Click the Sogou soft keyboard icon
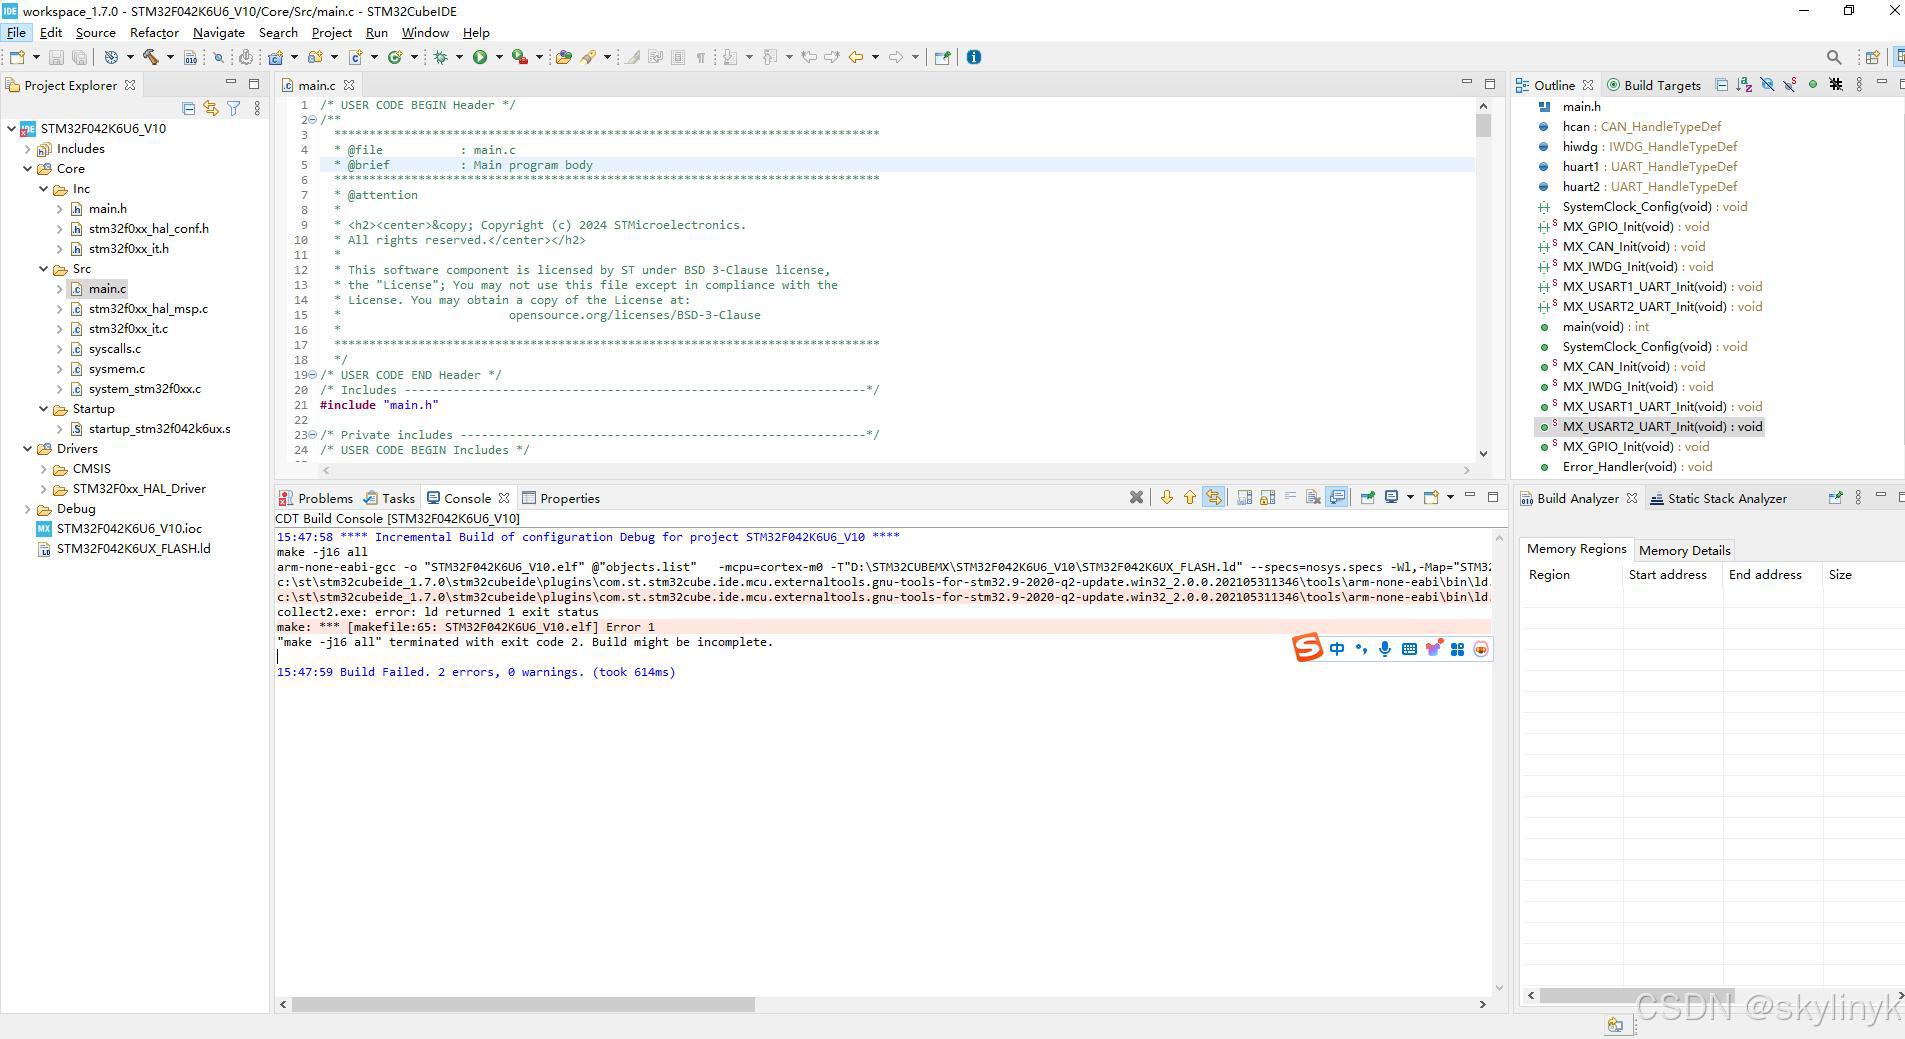Screen dimensions: 1905x1039 tap(1409, 649)
